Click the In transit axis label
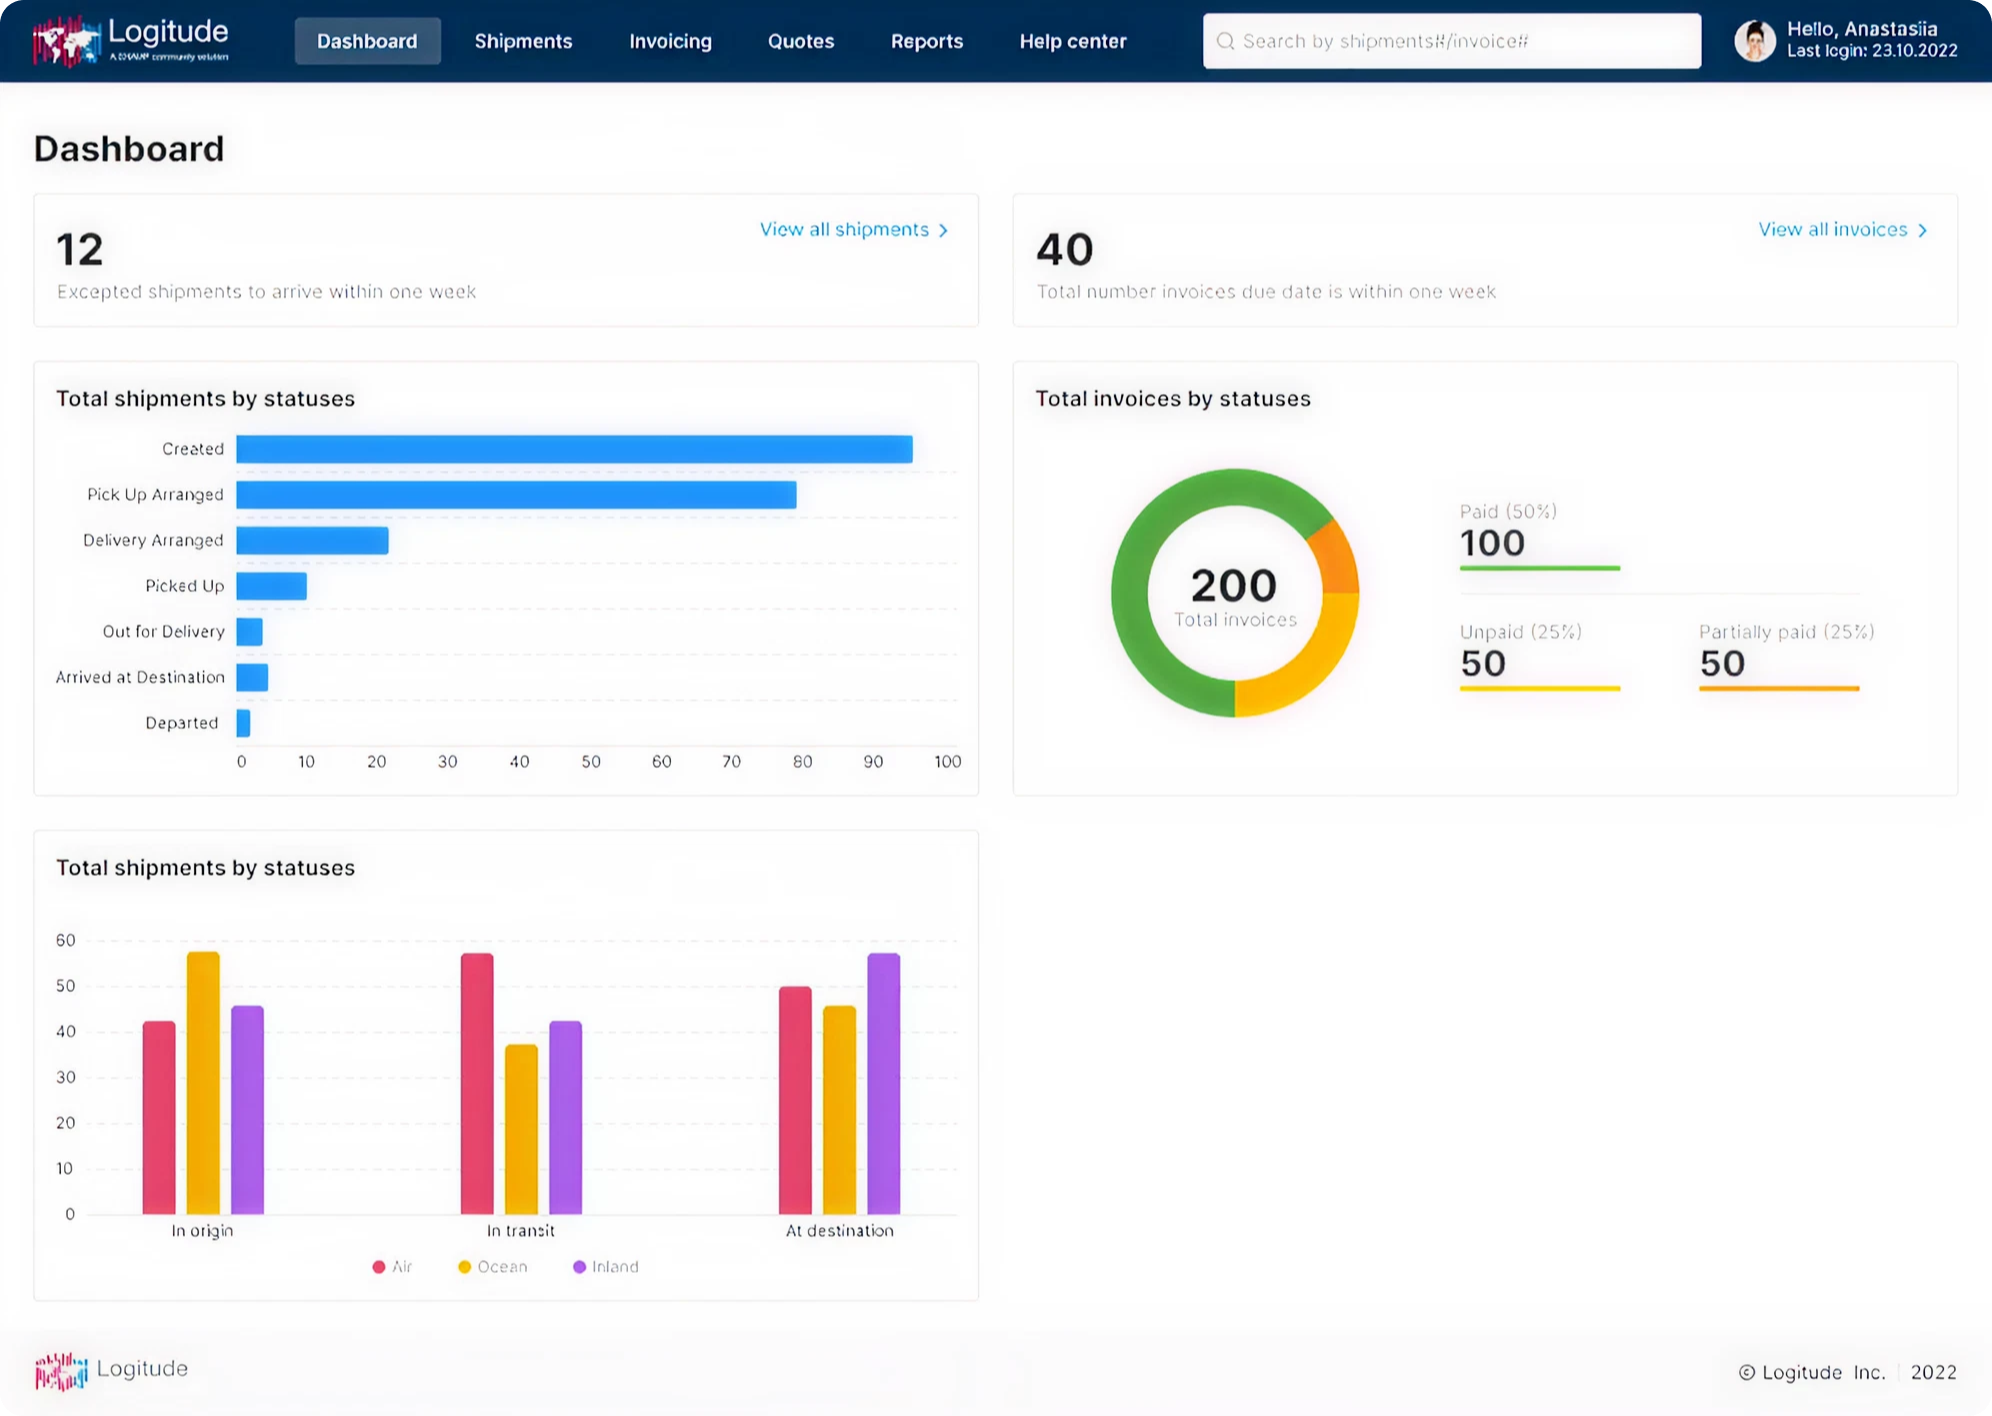Viewport: 1992px width, 1416px height. click(x=520, y=1231)
